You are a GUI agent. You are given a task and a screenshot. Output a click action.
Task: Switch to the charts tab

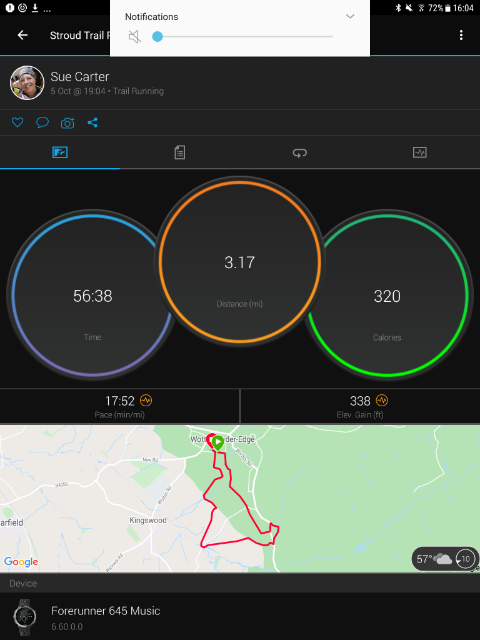[420, 153]
